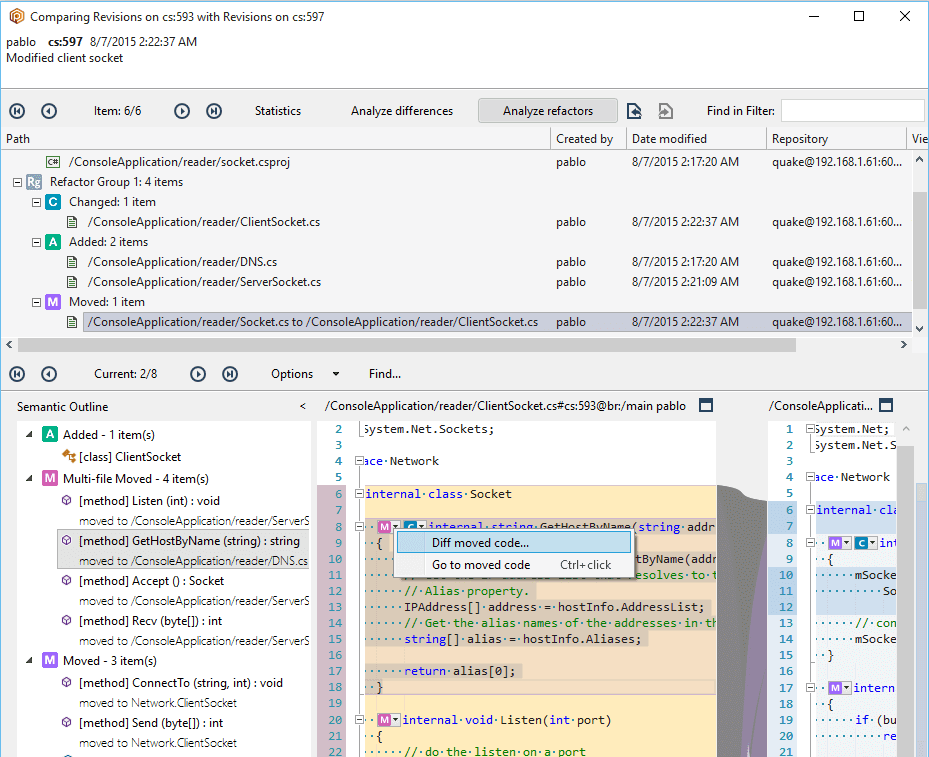Jump to first difference beside Current: 2/8
Screen dimensions: 929x757
(17, 374)
